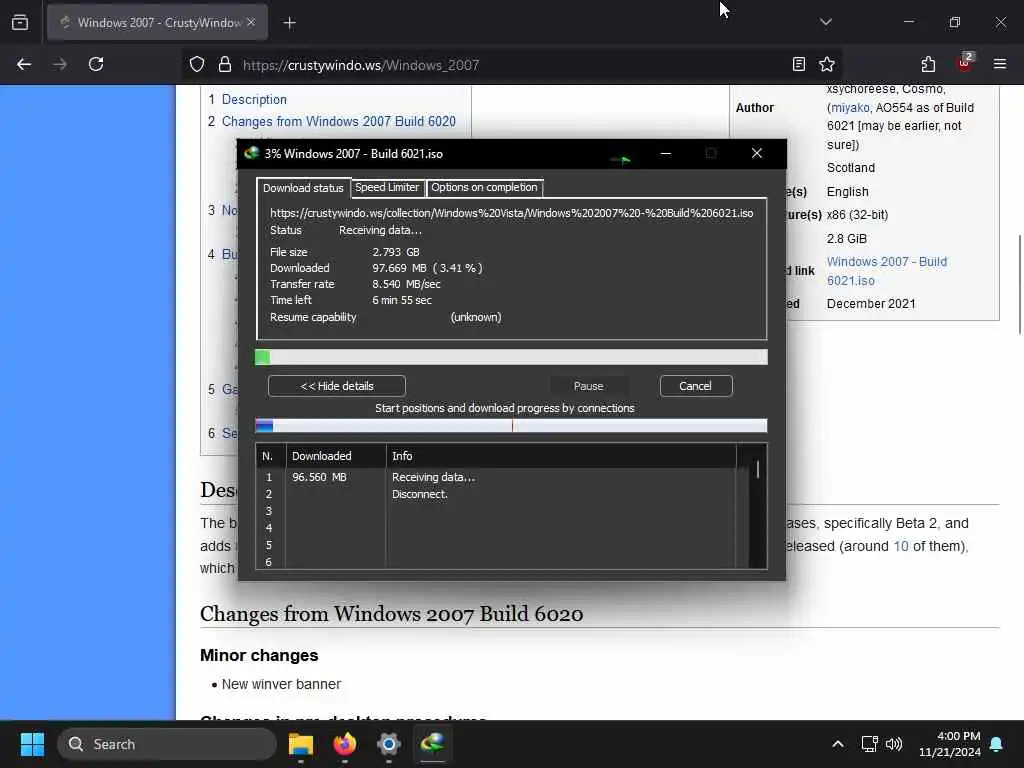The image size is (1024, 768).
Task: Switch to the Download status tab
Action: [303, 188]
